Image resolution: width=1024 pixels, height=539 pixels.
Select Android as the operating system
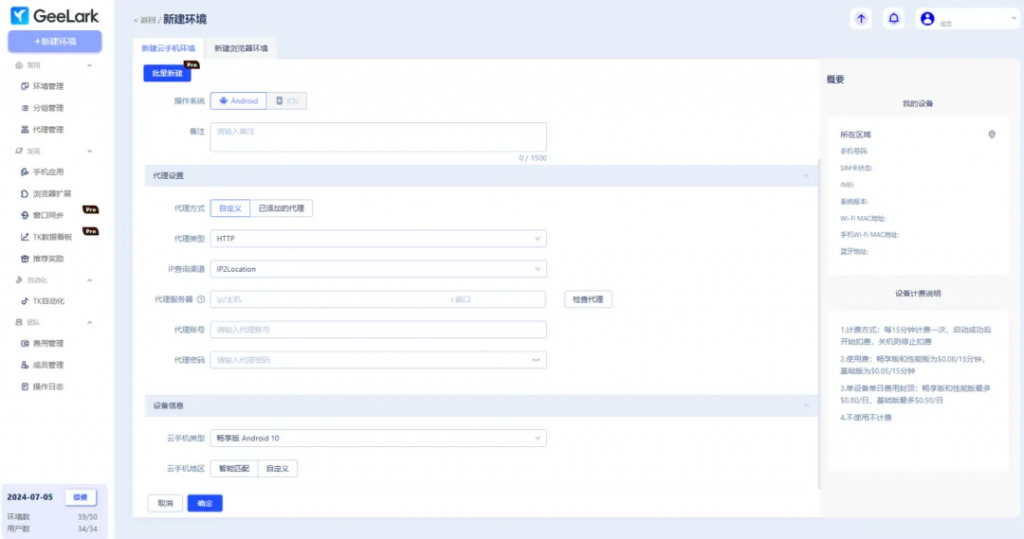238,101
